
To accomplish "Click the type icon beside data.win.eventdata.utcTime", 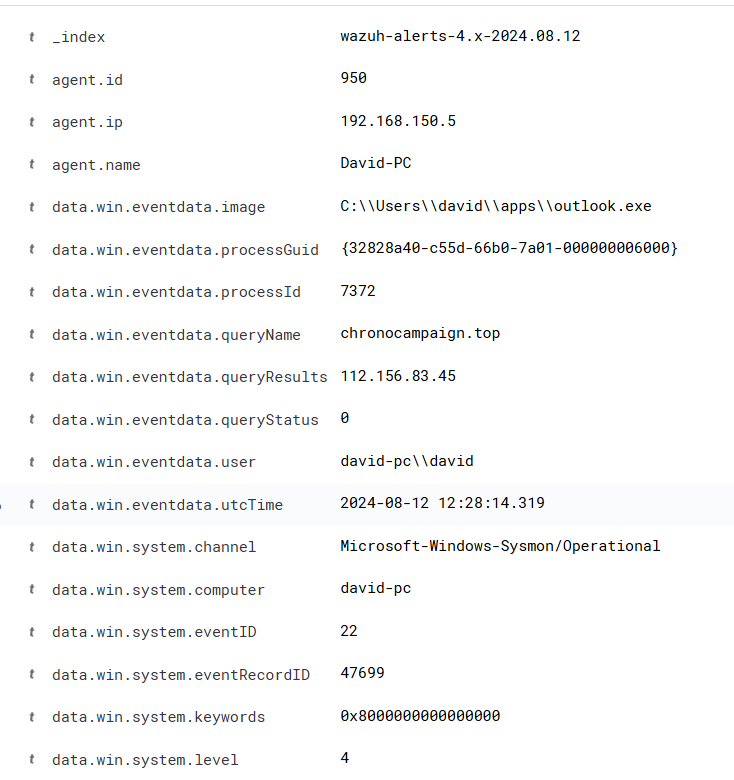I will [32, 504].
